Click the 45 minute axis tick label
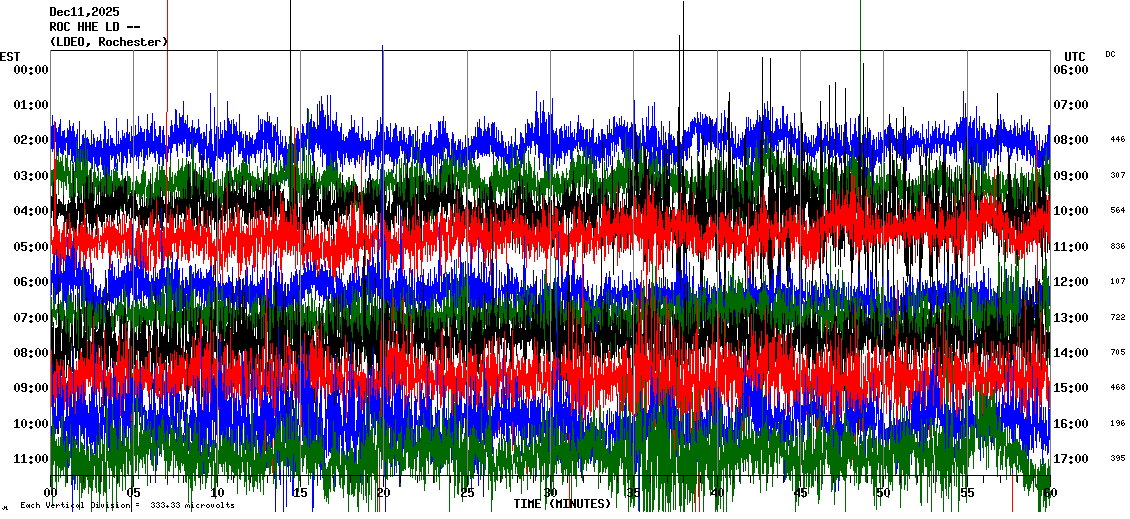This screenshot has height=519, width=1130. [800, 493]
